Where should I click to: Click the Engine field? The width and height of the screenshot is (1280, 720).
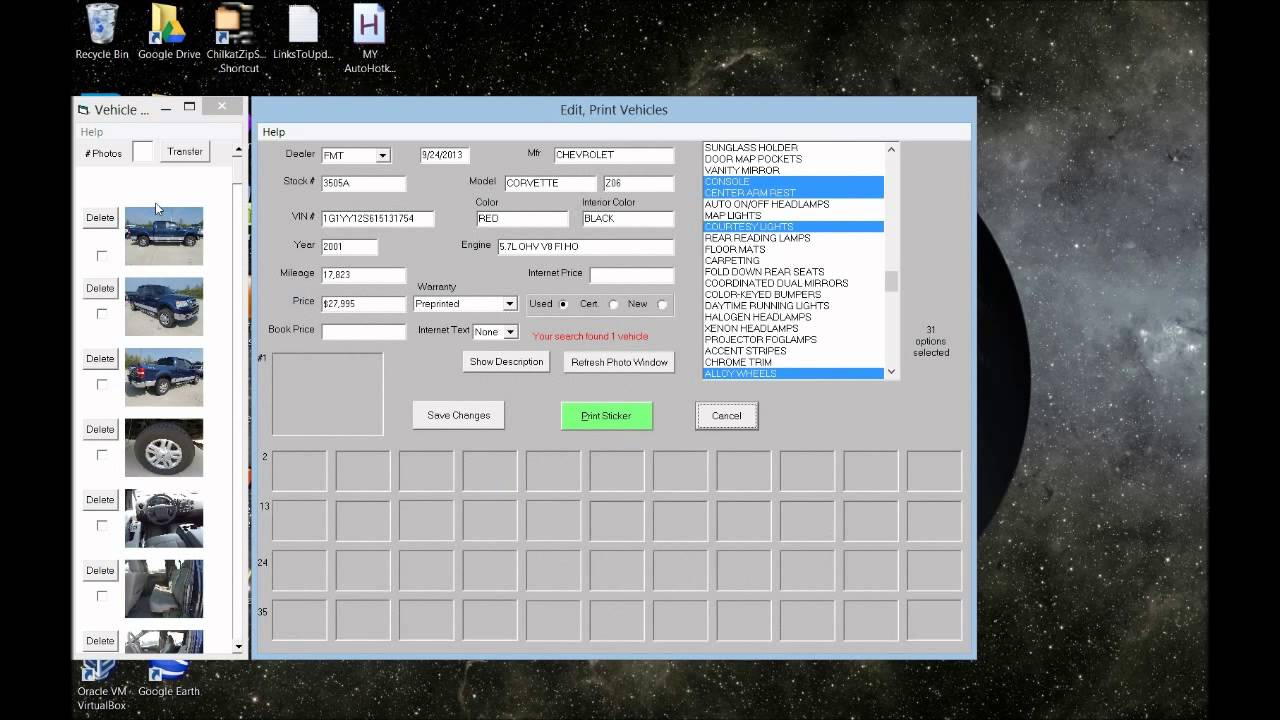pyautogui.click(x=586, y=247)
